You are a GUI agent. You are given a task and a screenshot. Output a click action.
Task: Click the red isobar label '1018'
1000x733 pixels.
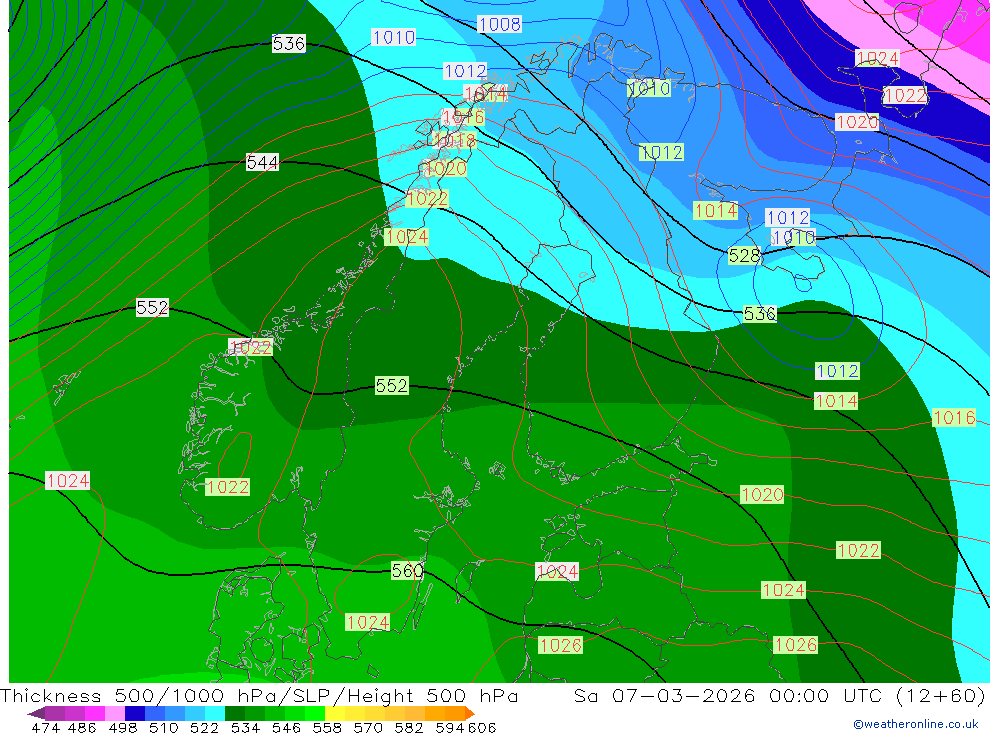click(x=454, y=140)
